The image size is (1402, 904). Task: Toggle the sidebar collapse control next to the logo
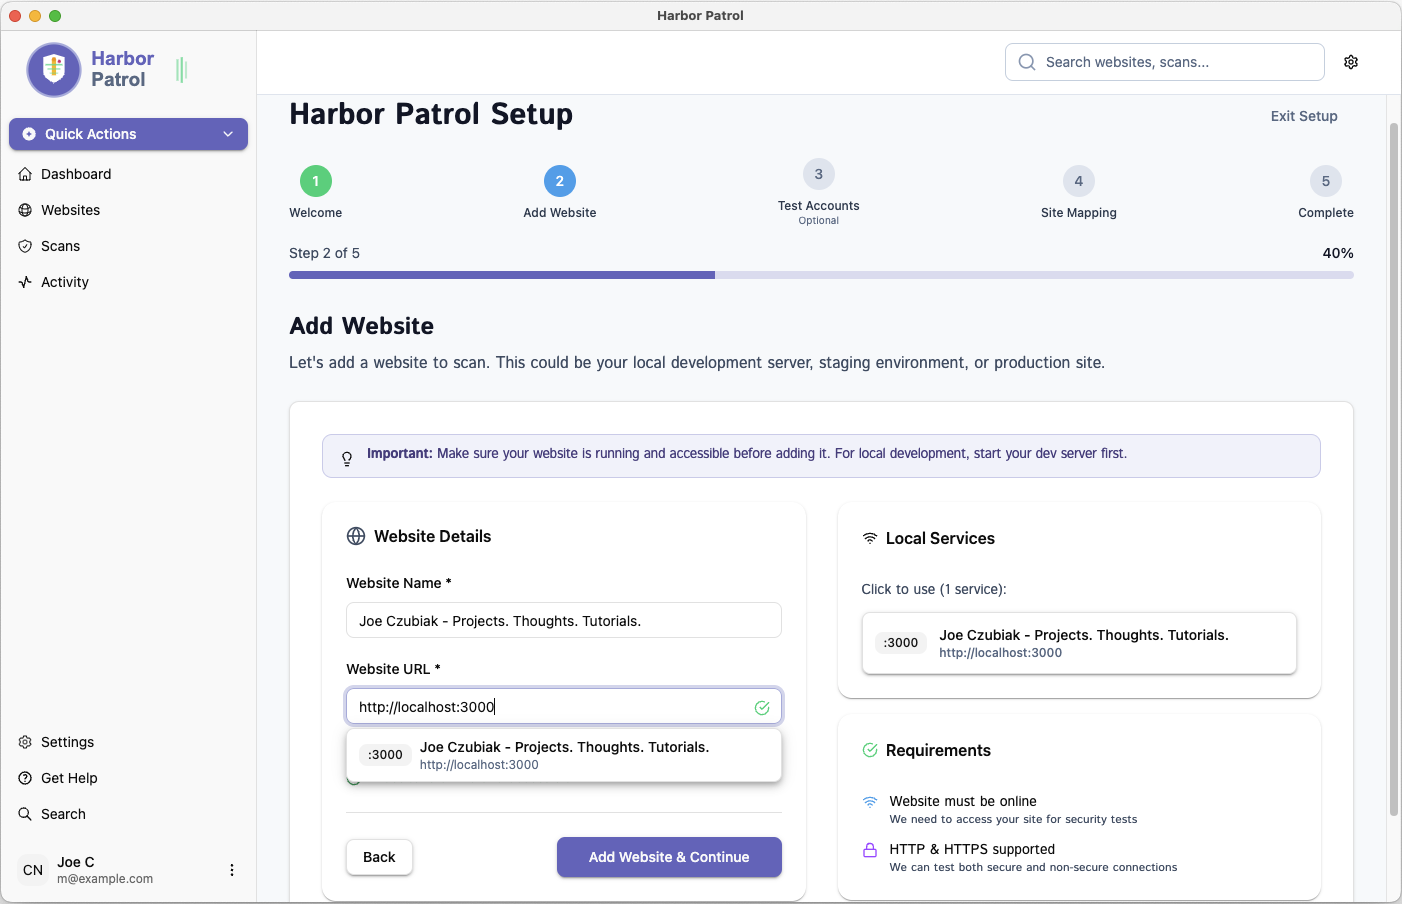click(x=180, y=70)
